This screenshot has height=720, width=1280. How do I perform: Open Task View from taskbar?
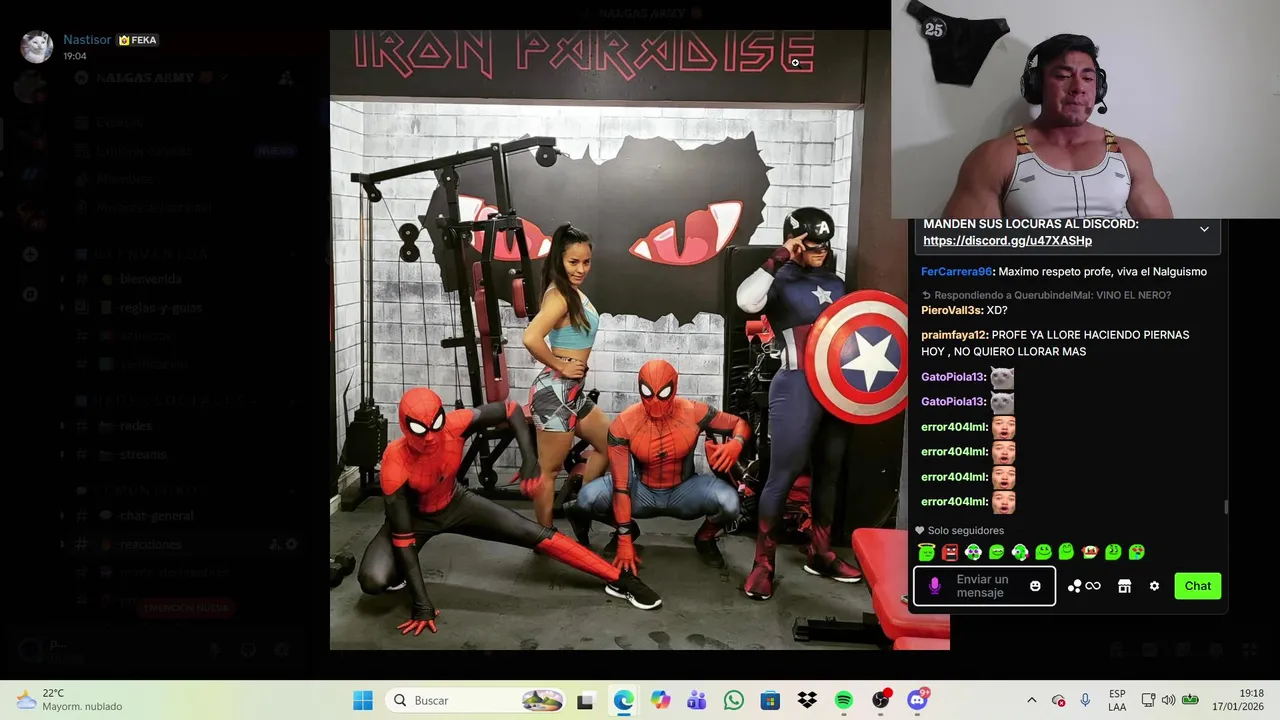click(585, 700)
